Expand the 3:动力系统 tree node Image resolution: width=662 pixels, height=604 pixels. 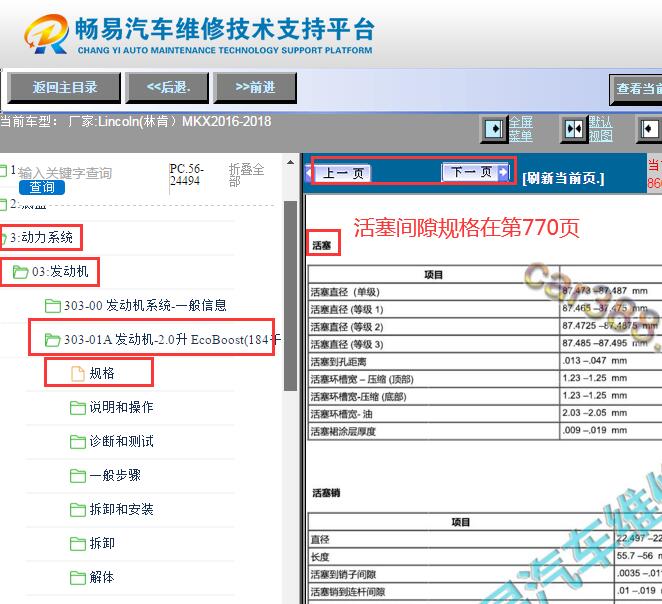[x=41, y=238]
